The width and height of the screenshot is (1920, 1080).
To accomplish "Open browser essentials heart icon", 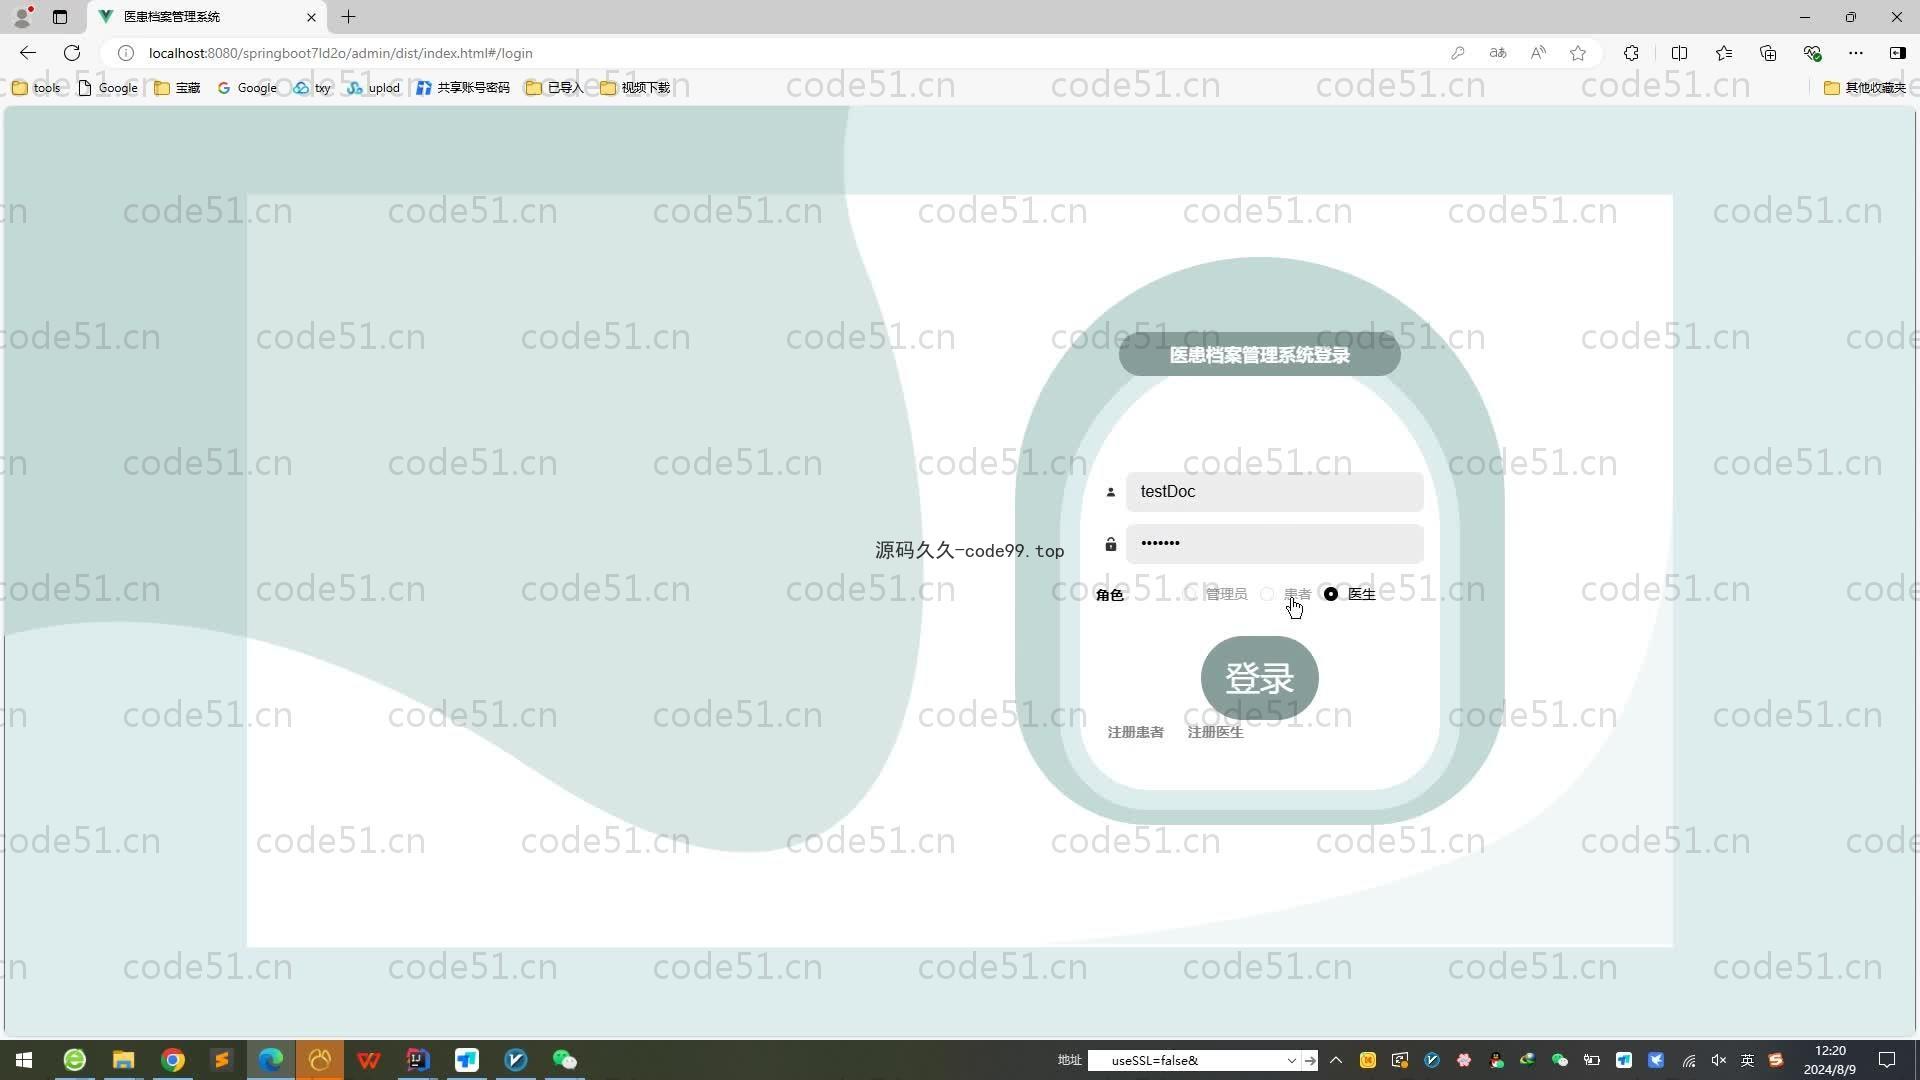I will pyautogui.click(x=1812, y=53).
